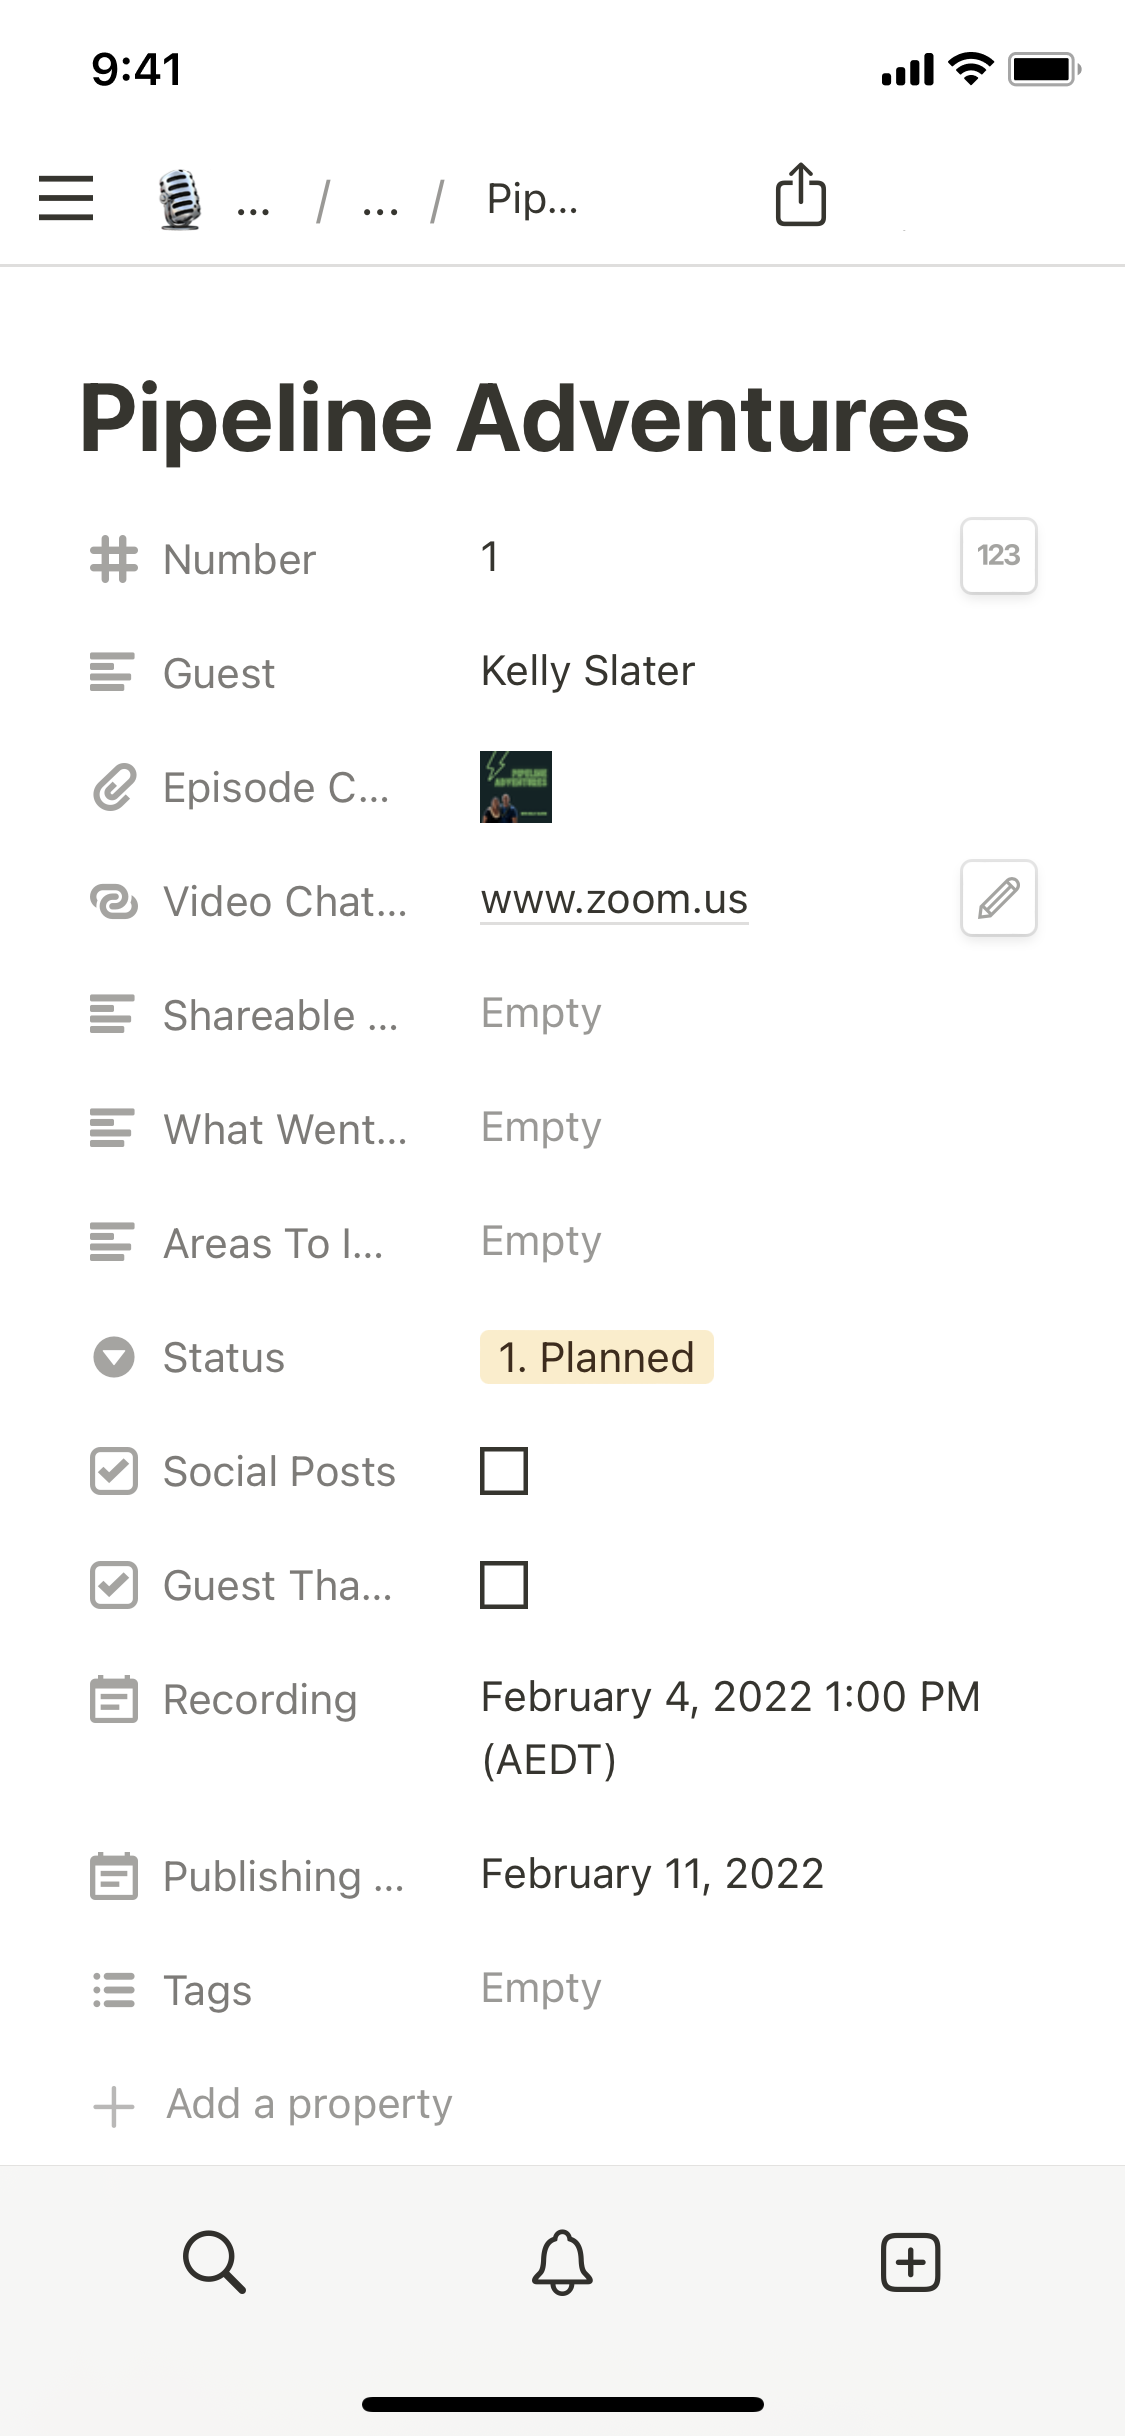The image size is (1125, 2436).
Task: Tap the 'Pip...' breadcrumb item
Action: point(532,199)
